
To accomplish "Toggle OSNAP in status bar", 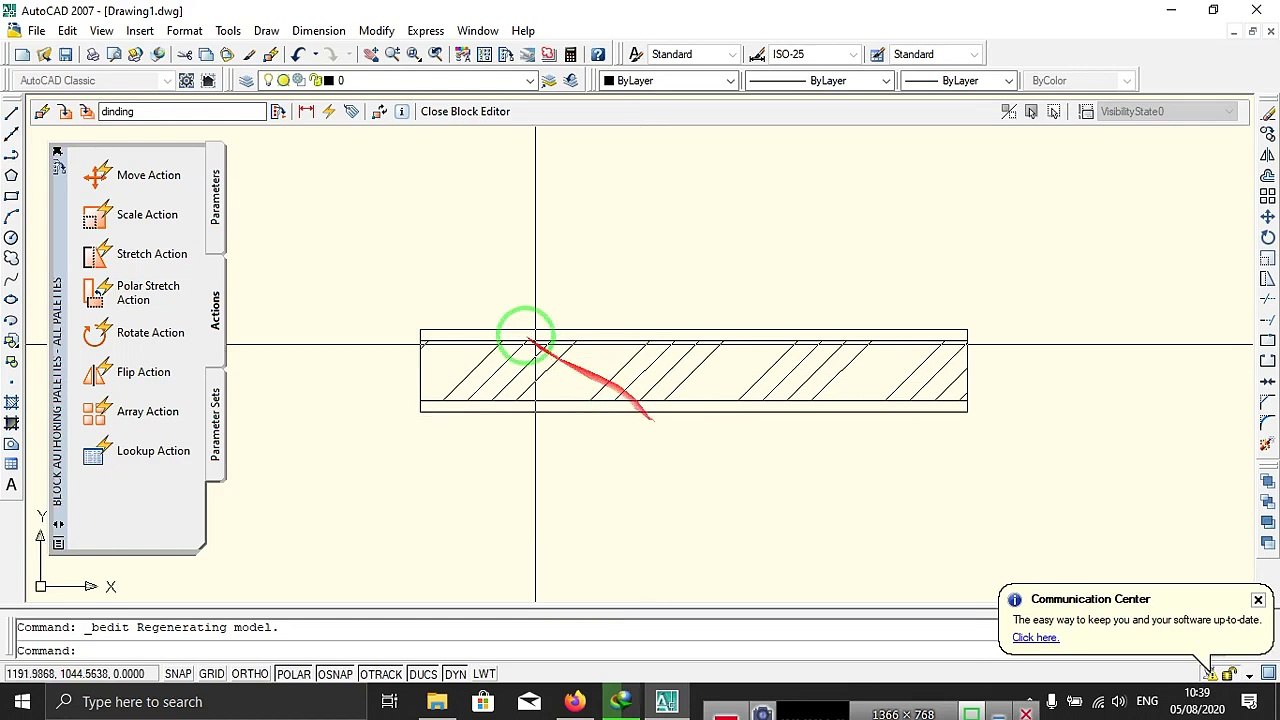I will tap(335, 674).
